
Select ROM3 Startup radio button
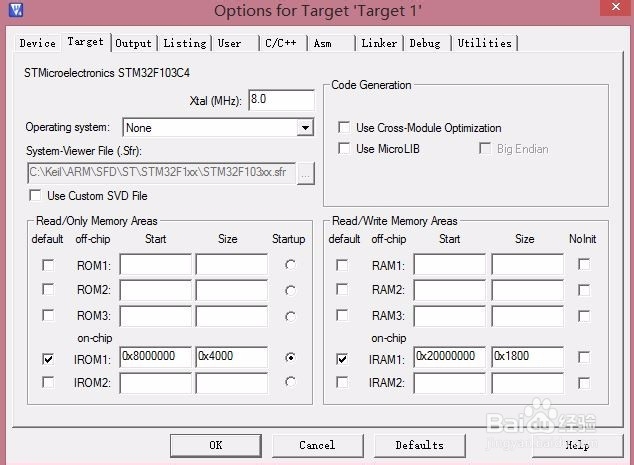point(290,316)
